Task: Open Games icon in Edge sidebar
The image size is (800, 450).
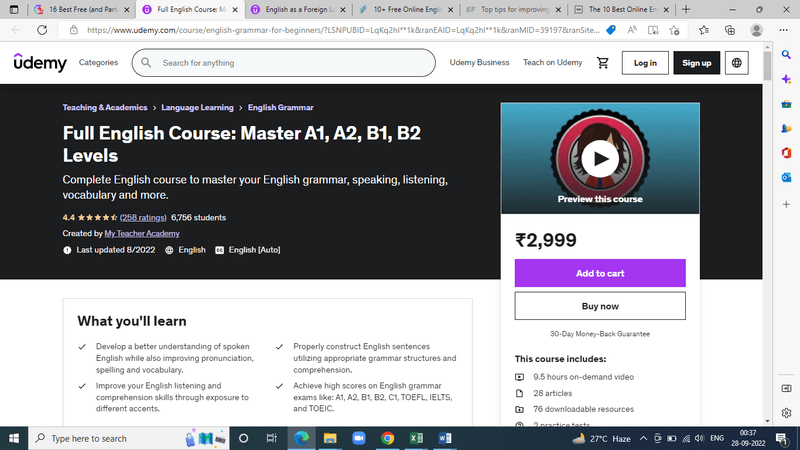Action: coord(786,129)
